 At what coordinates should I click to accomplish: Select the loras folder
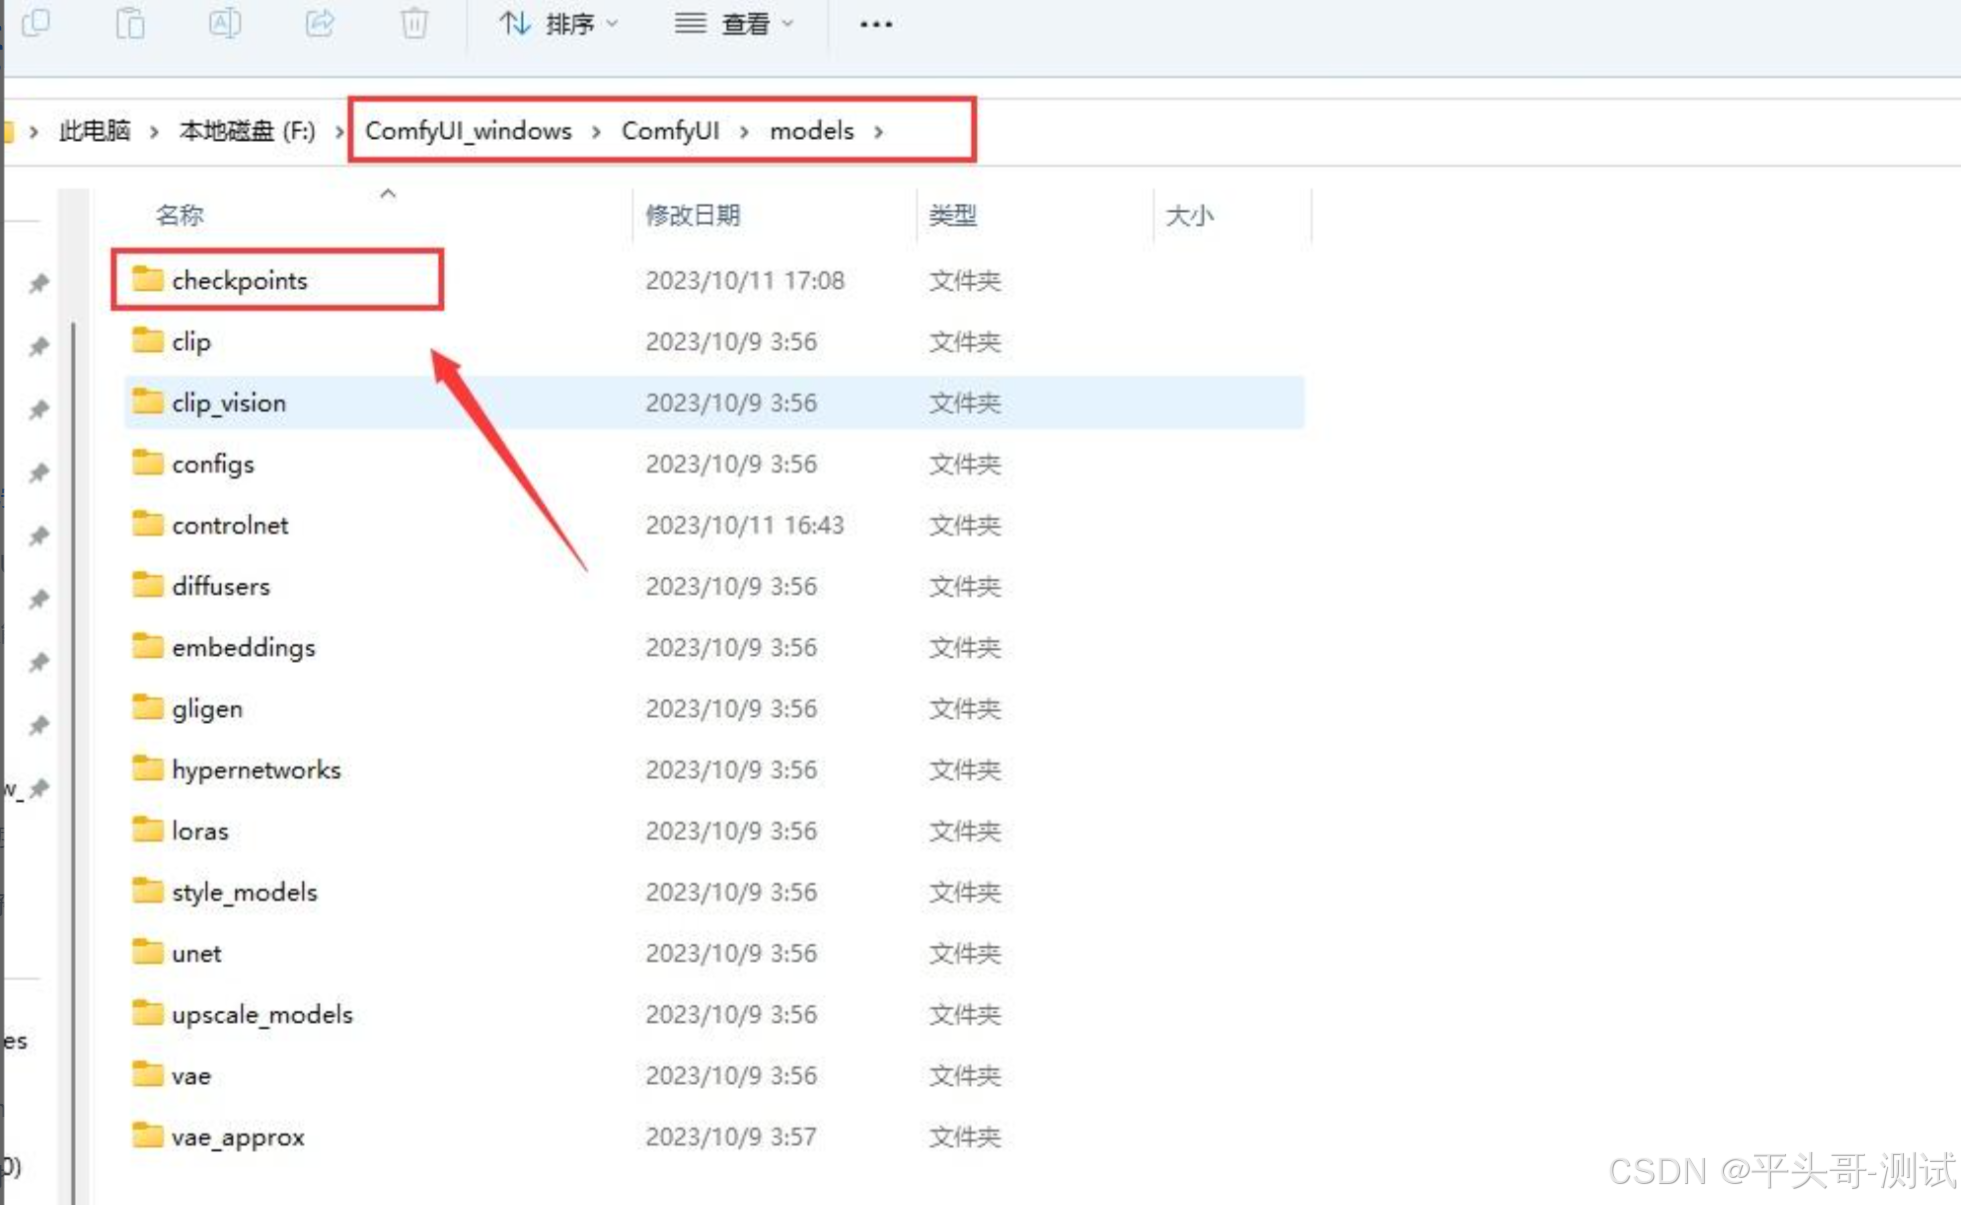point(199,831)
